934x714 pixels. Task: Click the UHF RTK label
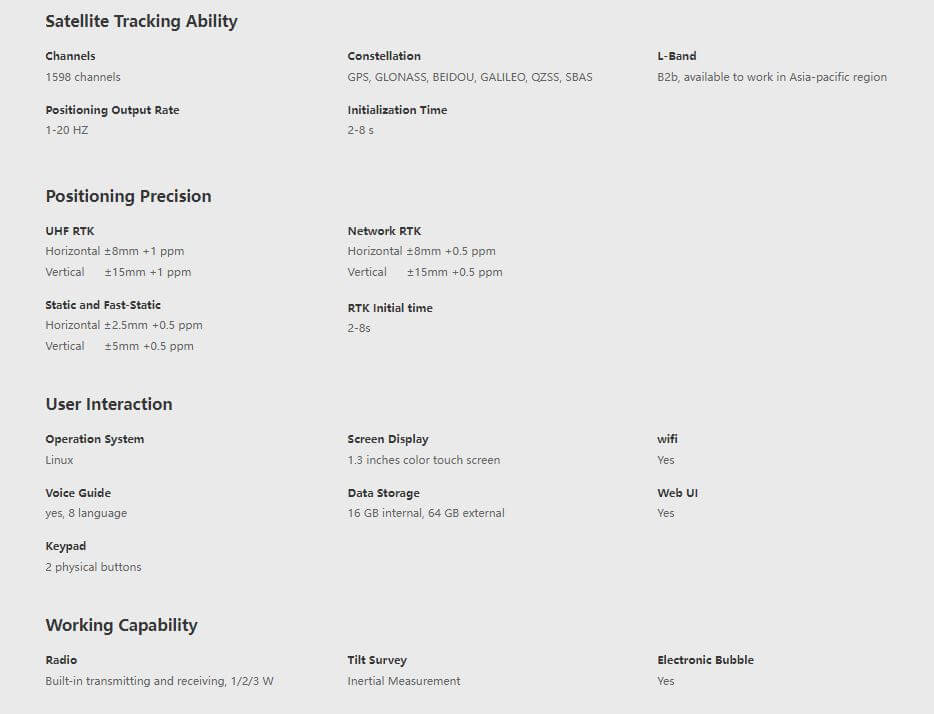point(70,231)
